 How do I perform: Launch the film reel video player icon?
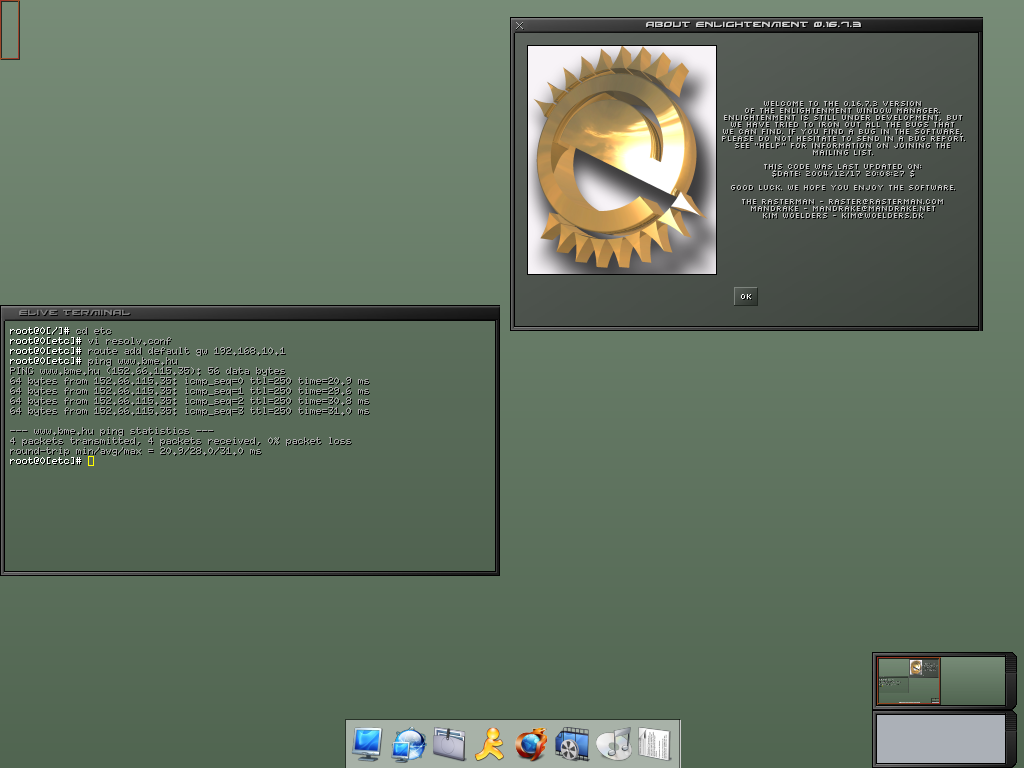[x=572, y=744]
